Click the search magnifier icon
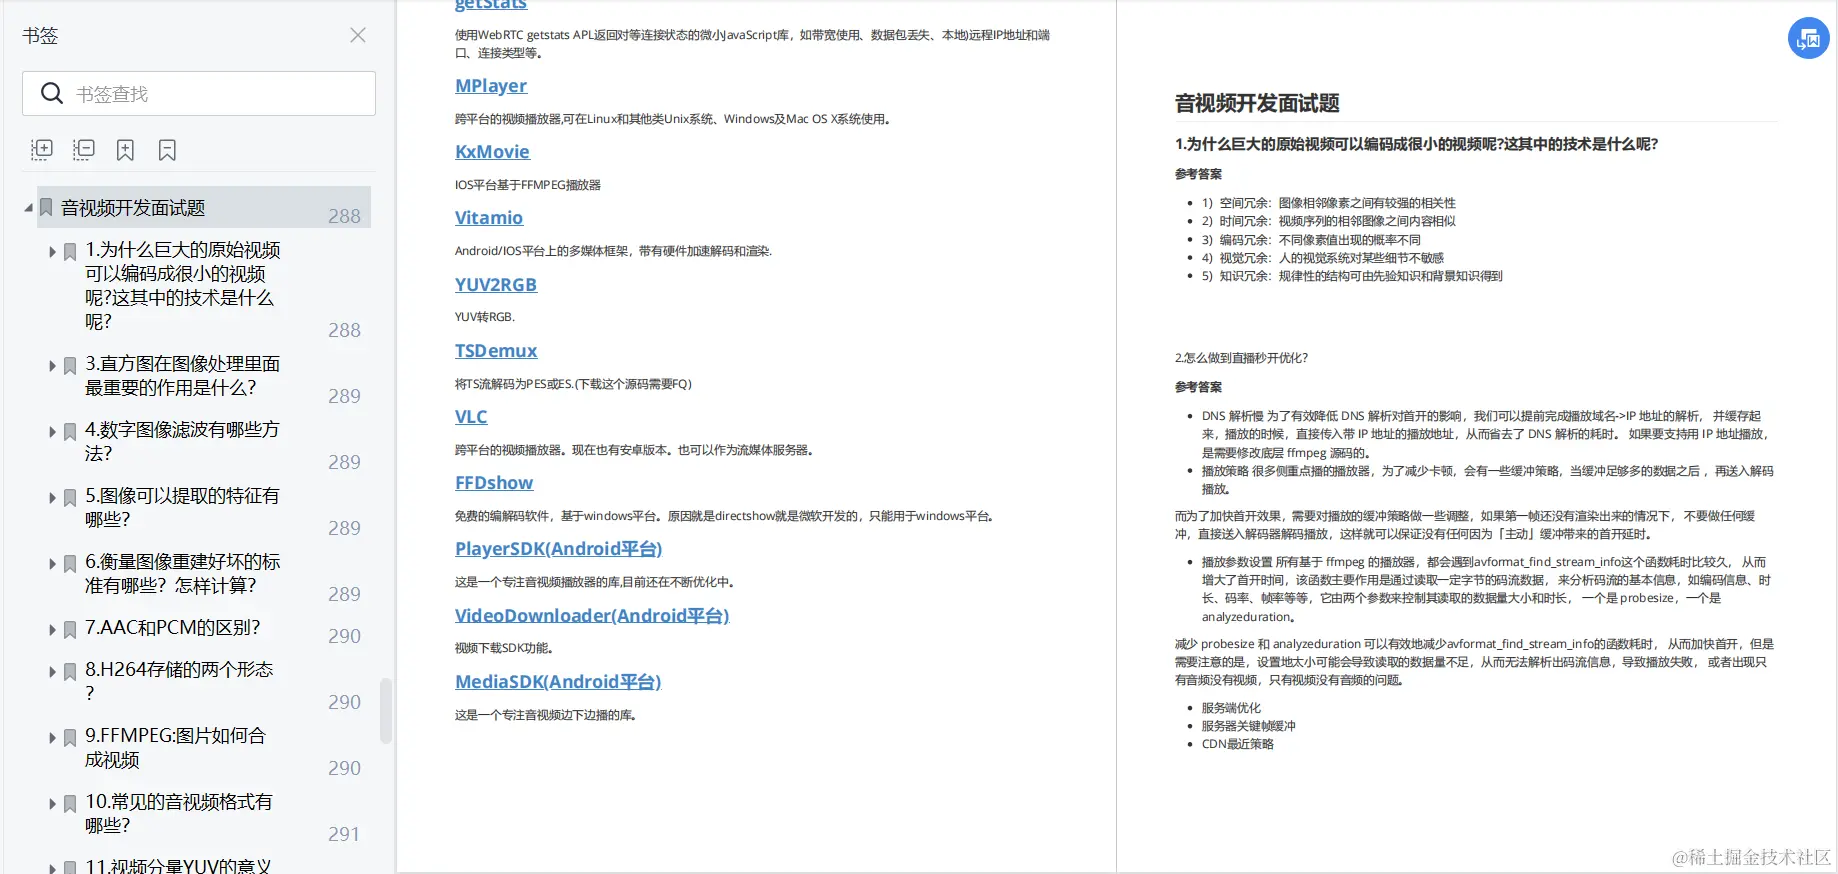Screen dimensions: 1838x874 pyautogui.click(x=52, y=93)
